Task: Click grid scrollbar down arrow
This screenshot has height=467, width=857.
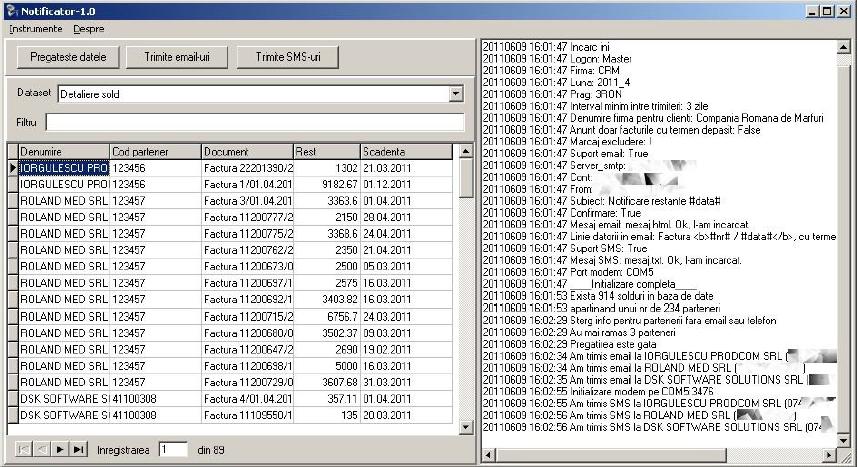Action: click(x=466, y=428)
